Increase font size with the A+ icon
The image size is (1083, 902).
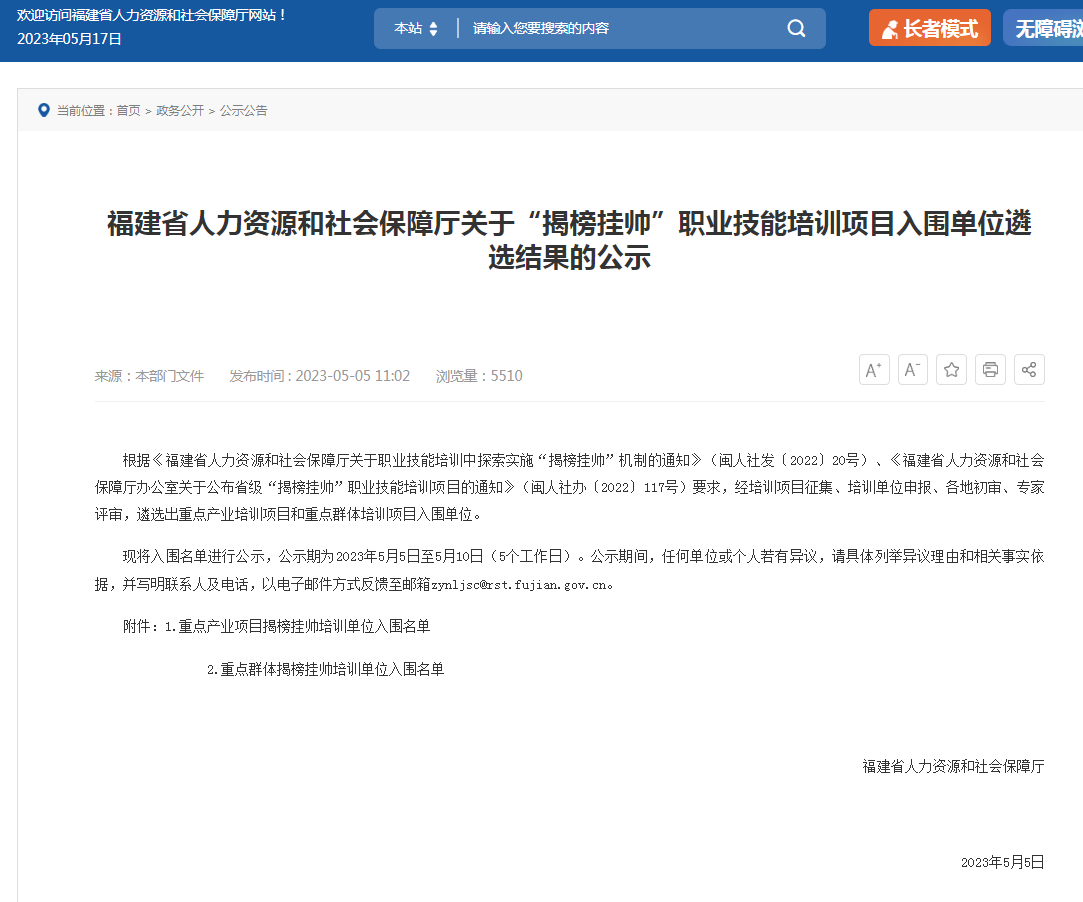point(874,369)
